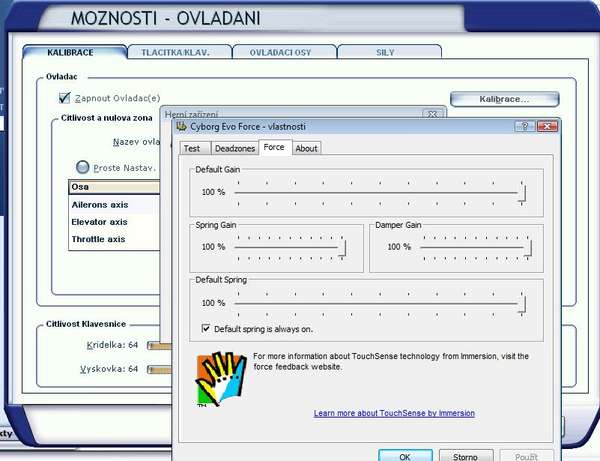
Task: Close the Cyborg Evo Force properties dialog
Action: pyautogui.click(x=547, y=126)
